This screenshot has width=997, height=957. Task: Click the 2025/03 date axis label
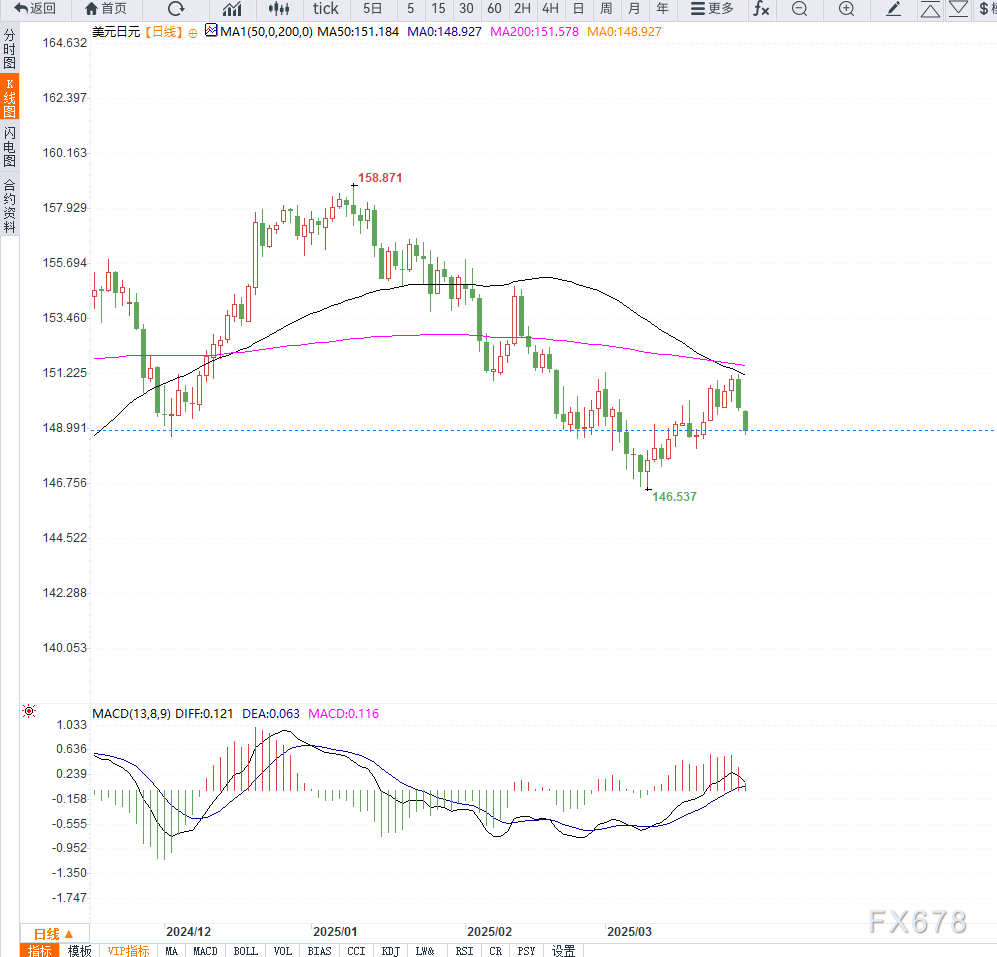coord(629,932)
